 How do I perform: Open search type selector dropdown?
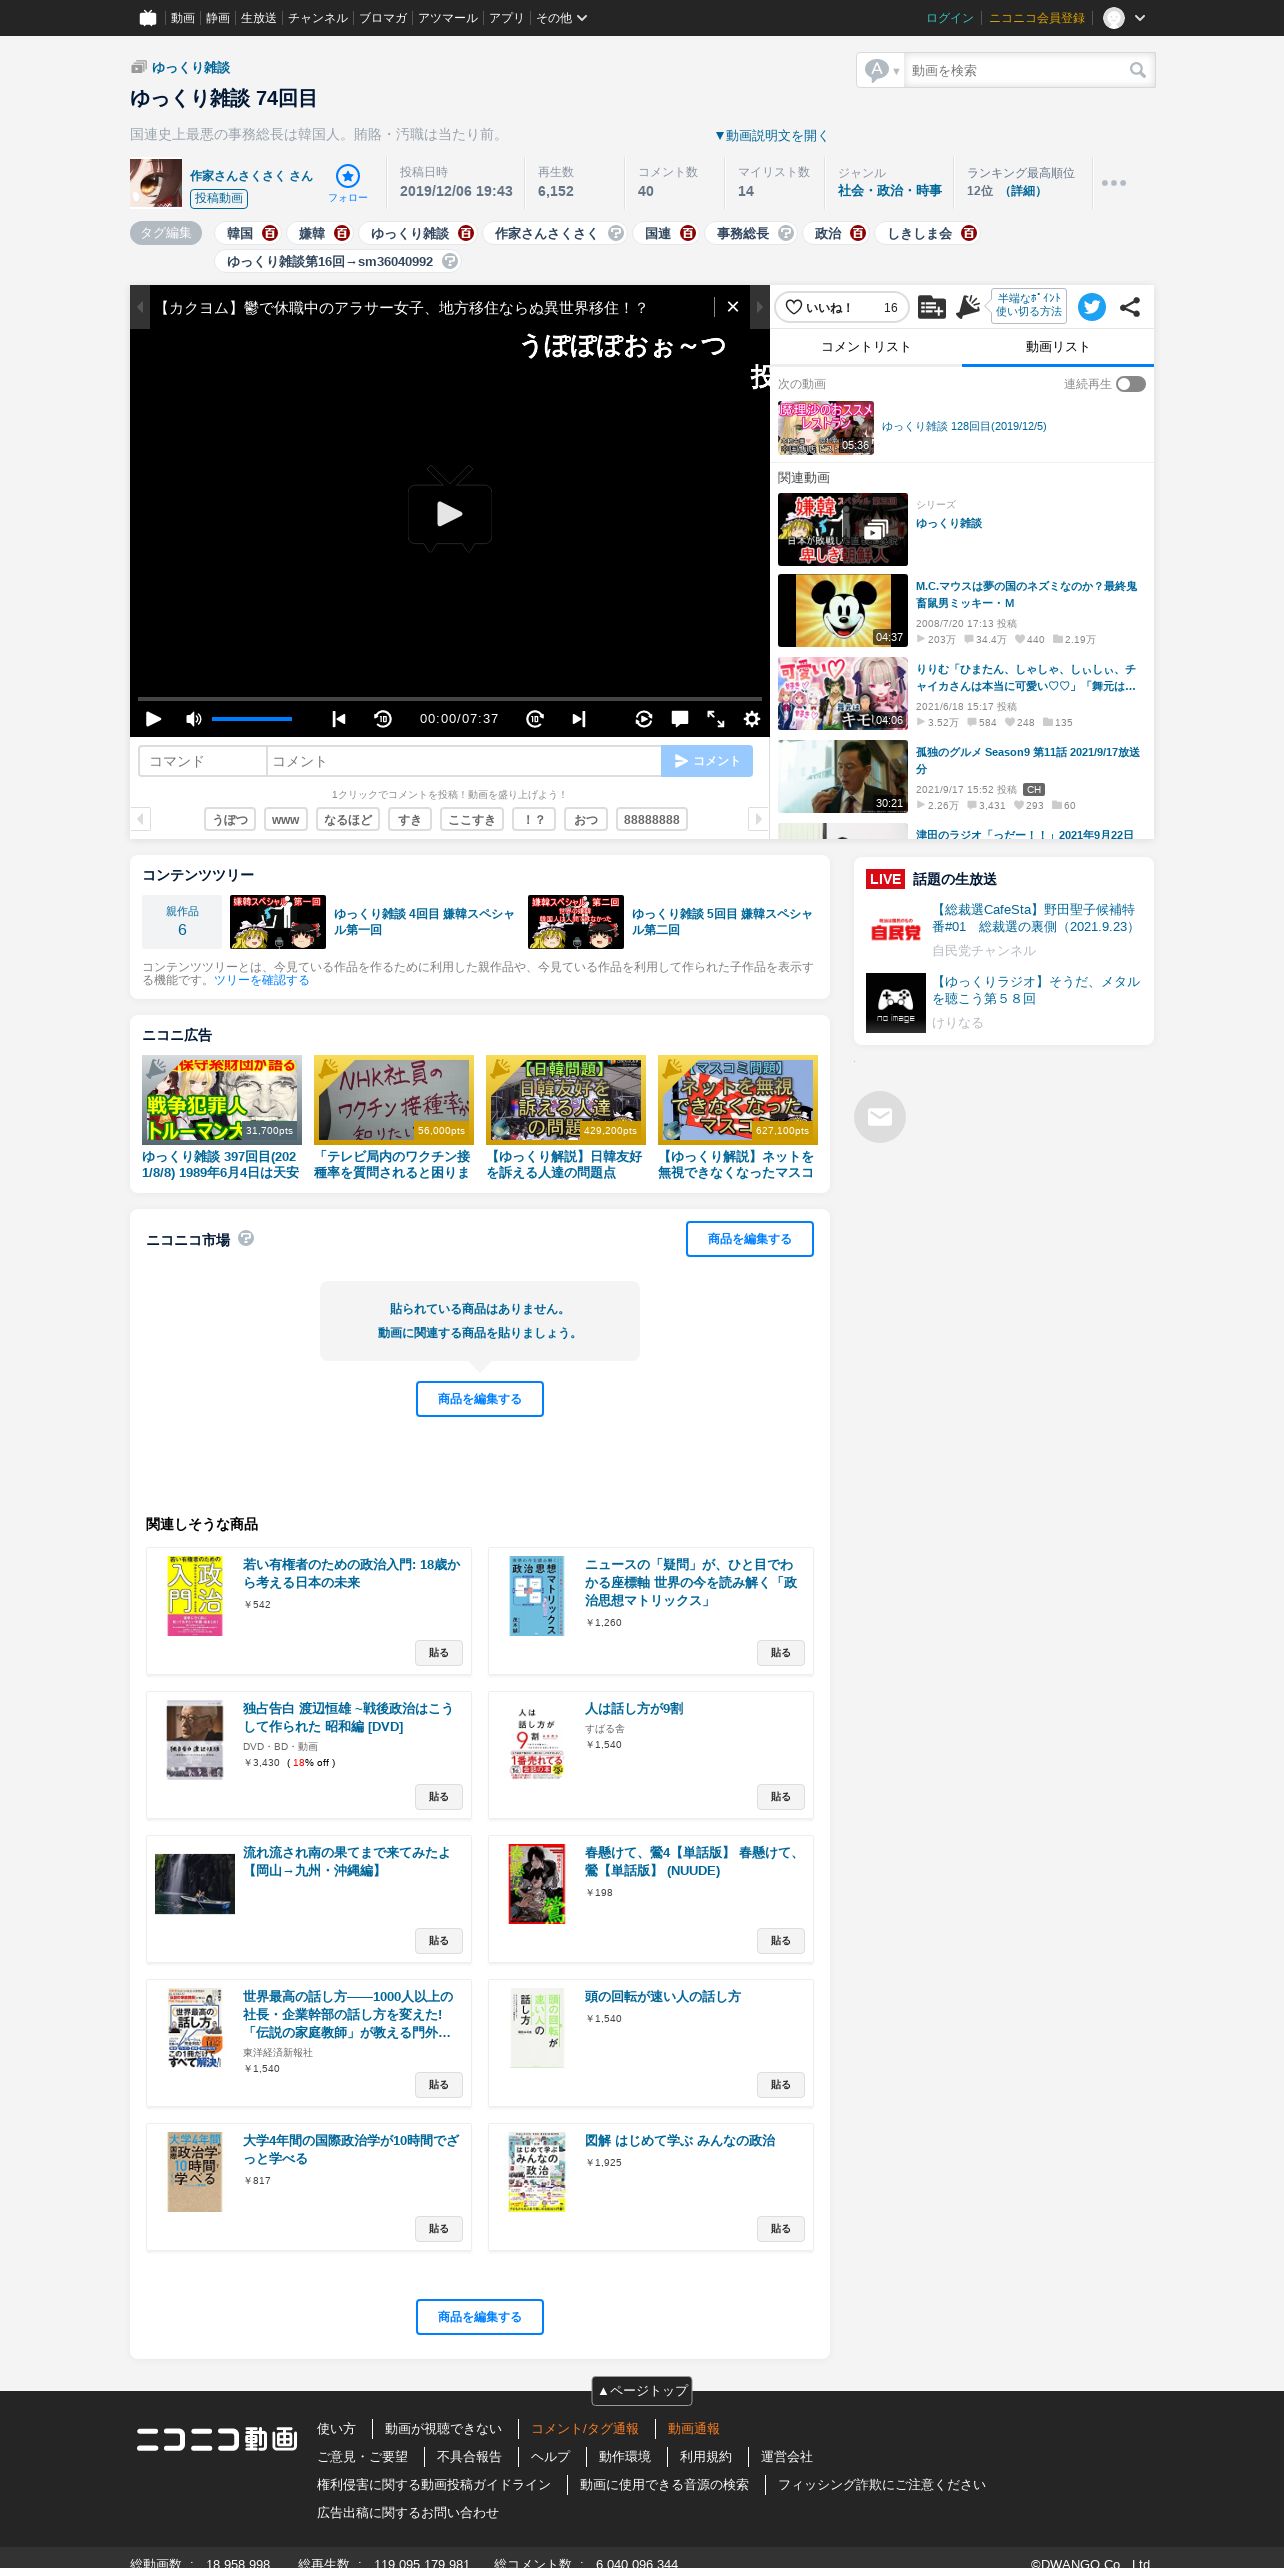tap(882, 70)
